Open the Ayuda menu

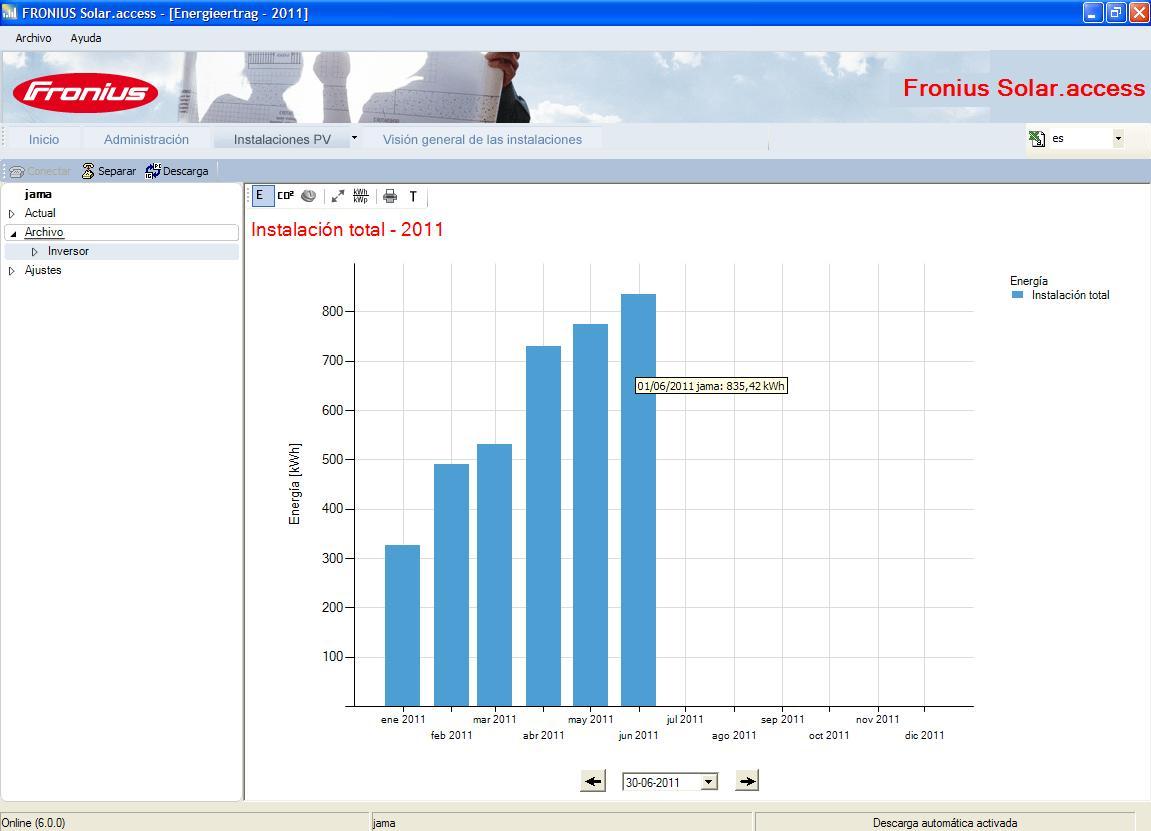coord(86,38)
